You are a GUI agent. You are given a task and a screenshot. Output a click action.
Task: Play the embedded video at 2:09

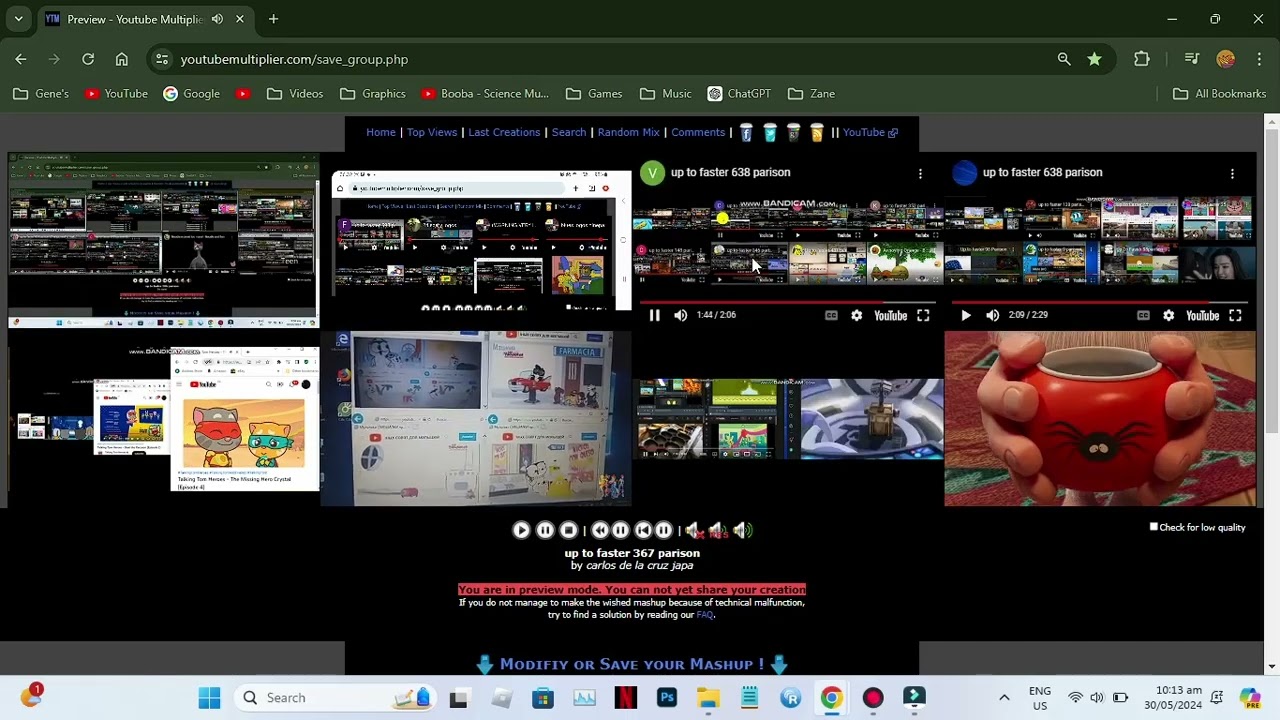(x=966, y=315)
